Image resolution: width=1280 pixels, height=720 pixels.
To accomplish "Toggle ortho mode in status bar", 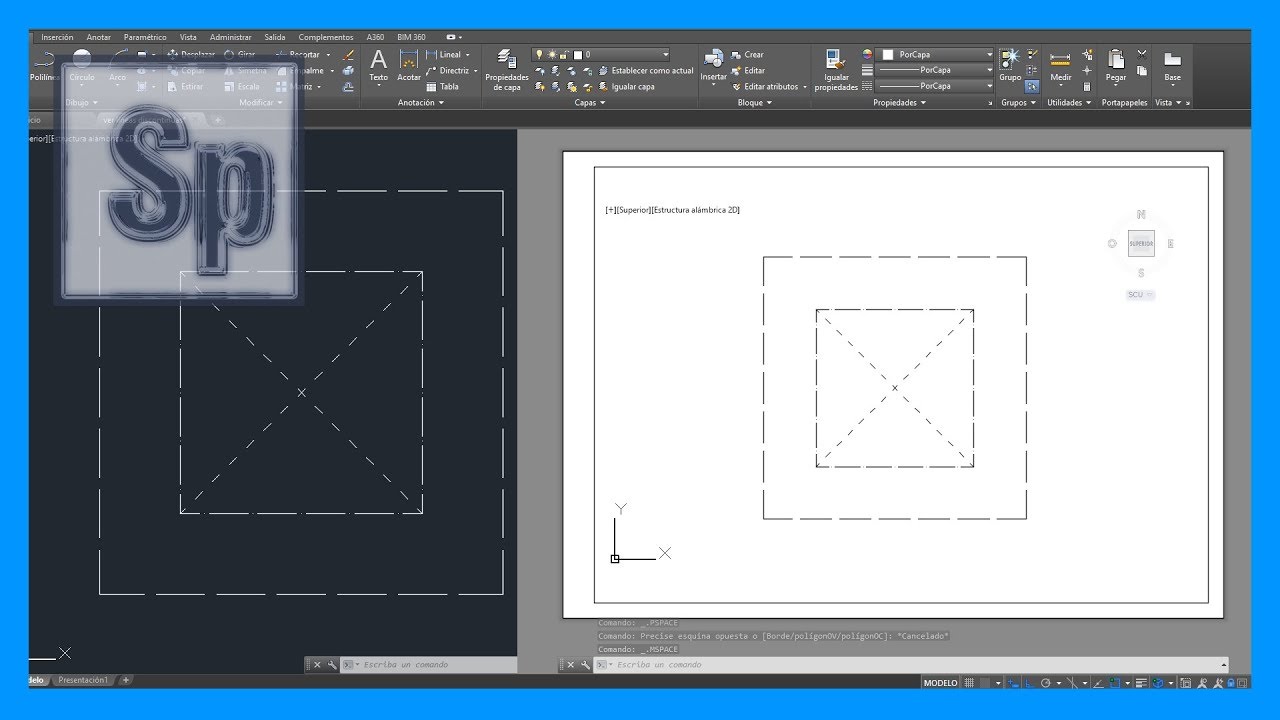I will (1029, 683).
